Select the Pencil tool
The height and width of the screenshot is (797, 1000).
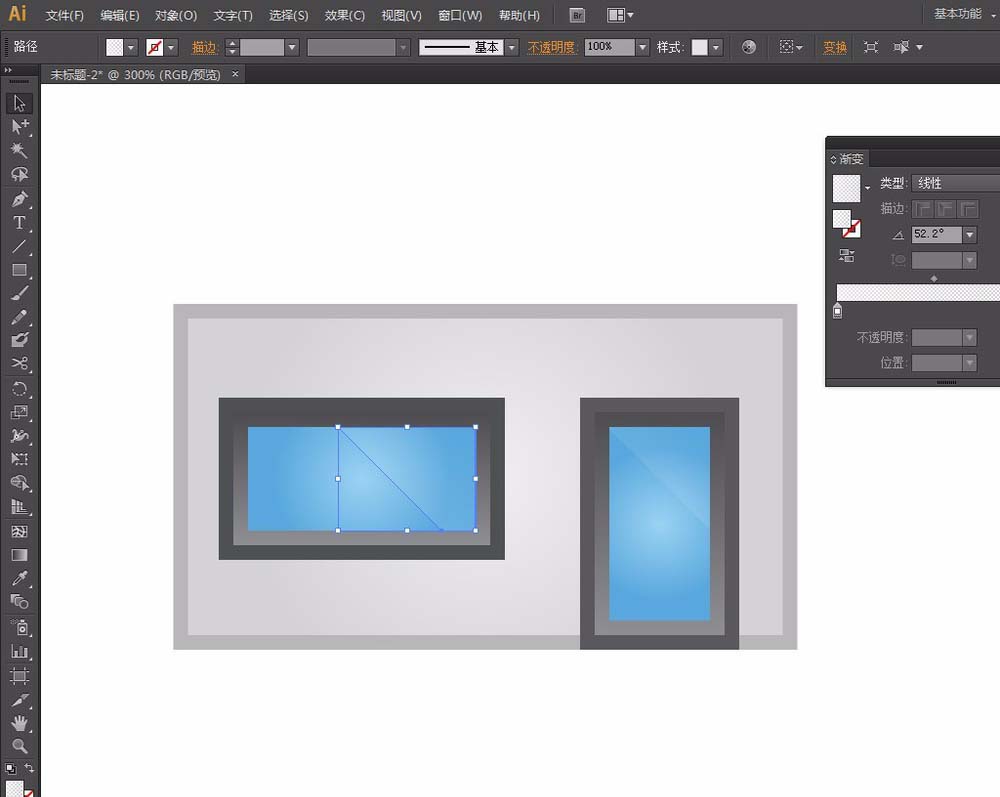(x=19, y=318)
